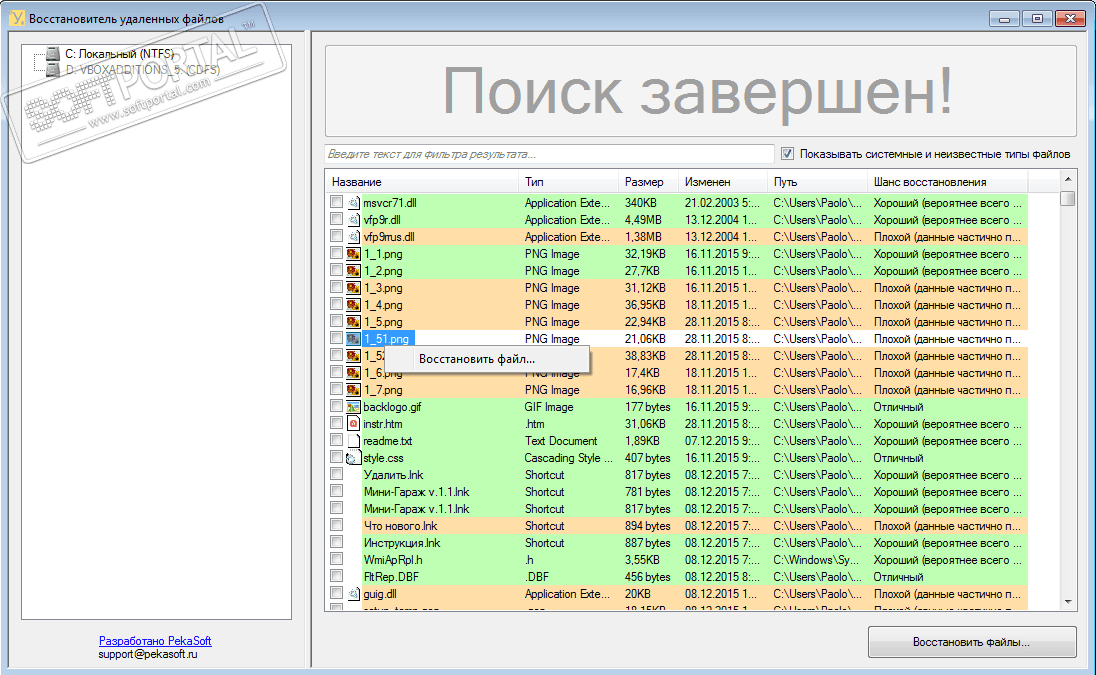1096x675 pixels.
Task: Click the Cascading Style type cell
Action: coord(568,458)
